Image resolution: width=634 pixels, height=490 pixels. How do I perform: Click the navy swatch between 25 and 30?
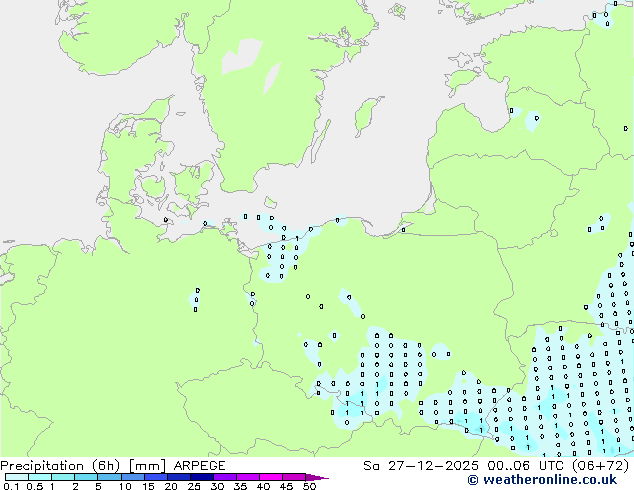pyautogui.click(x=201, y=477)
